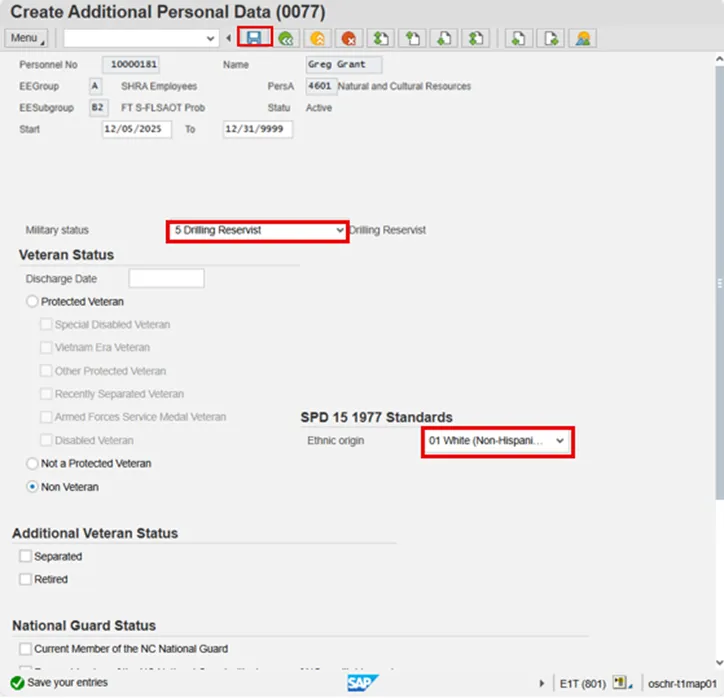
Task: Click the Save your entries message
Action: pos(67,682)
